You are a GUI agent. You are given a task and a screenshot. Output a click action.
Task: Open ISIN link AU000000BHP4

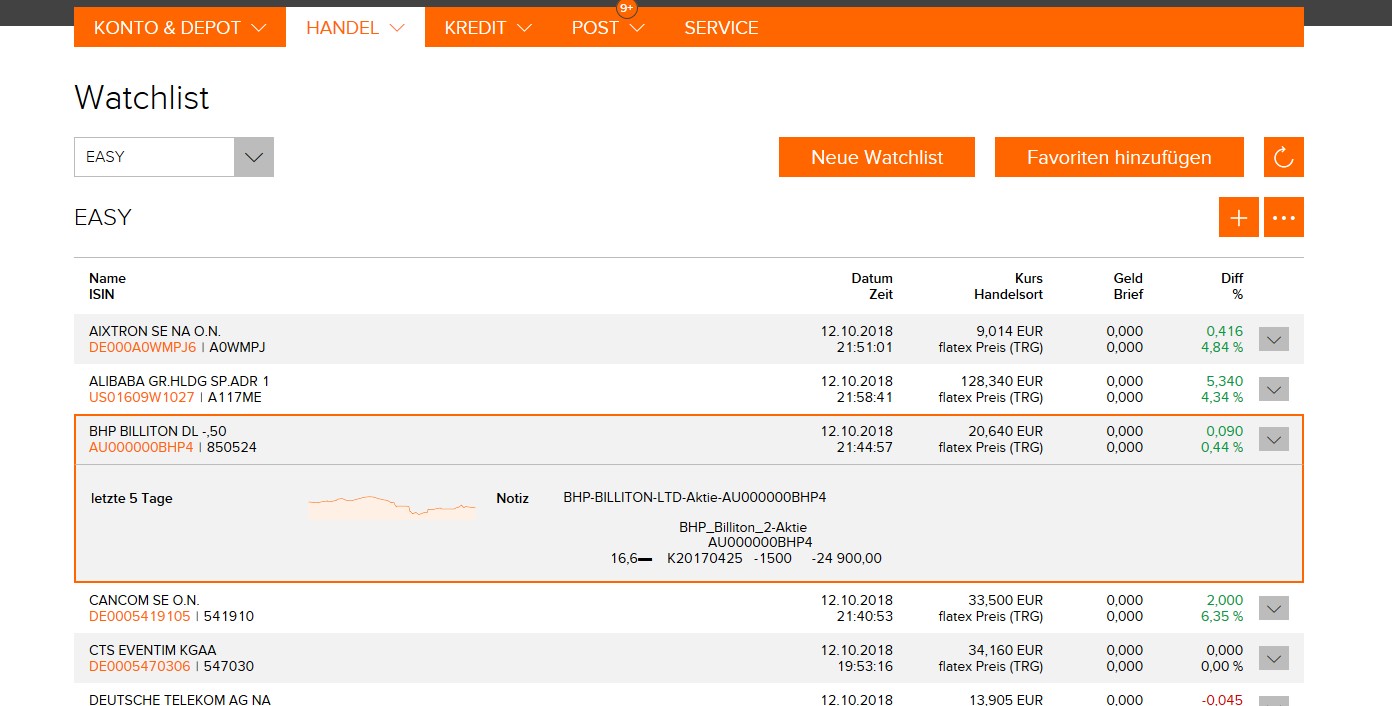(x=141, y=447)
